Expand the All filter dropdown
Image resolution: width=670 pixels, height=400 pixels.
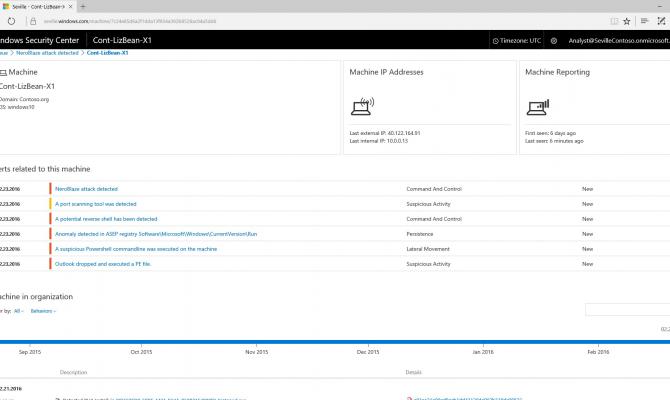click(x=18, y=311)
